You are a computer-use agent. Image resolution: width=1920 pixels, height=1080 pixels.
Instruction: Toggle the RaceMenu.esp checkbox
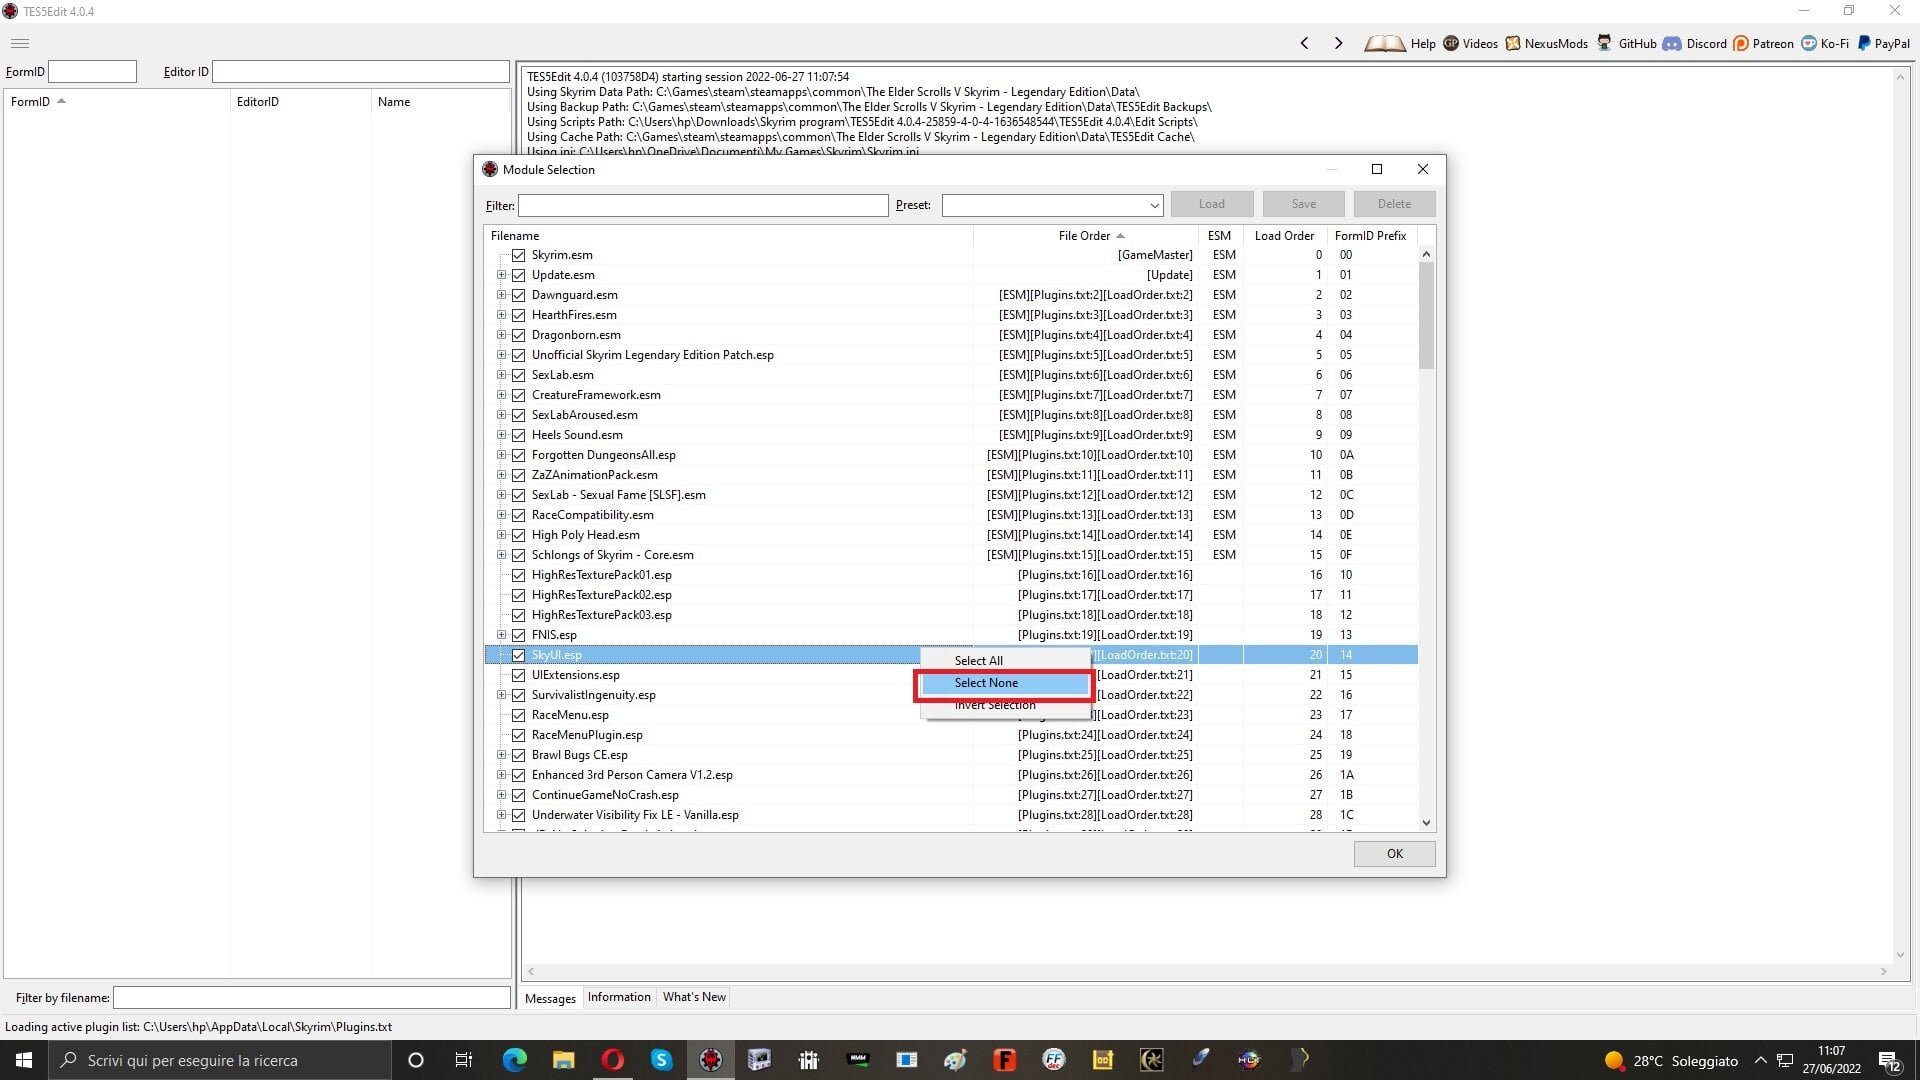click(x=518, y=715)
